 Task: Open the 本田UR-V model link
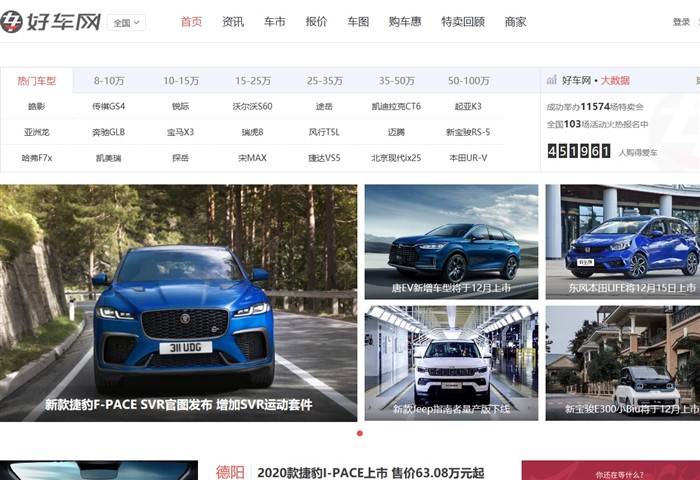pos(468,158)
